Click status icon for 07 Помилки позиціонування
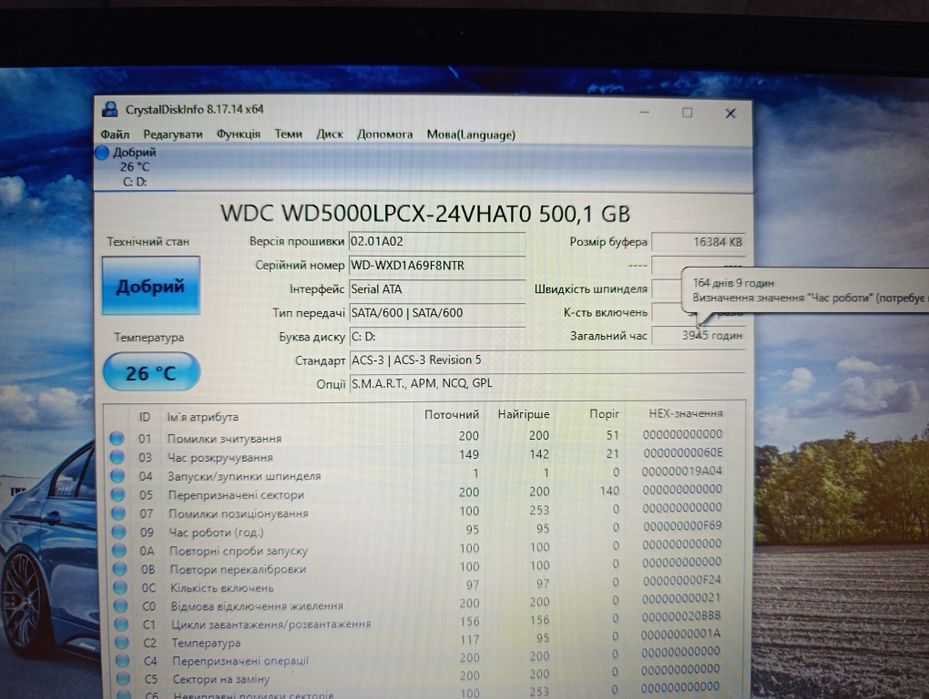Viewport: 929px width, 699px height. click(x=118, y=513)
